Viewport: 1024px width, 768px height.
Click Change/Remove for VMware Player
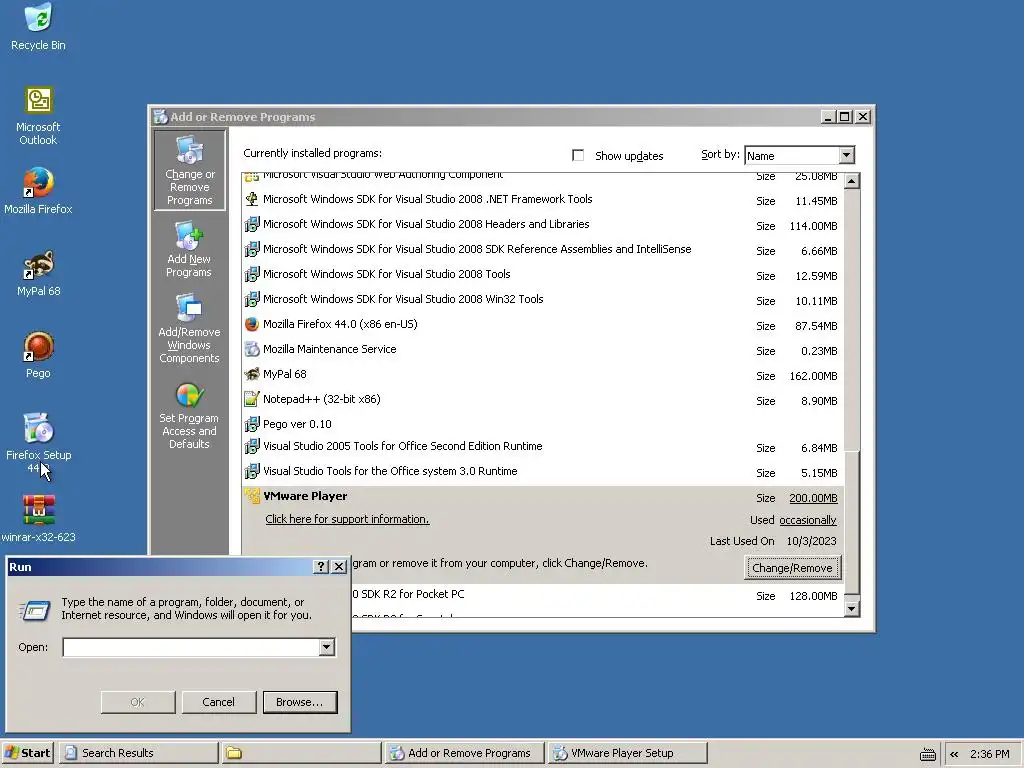pyautogui.click(x=792, y=568)
